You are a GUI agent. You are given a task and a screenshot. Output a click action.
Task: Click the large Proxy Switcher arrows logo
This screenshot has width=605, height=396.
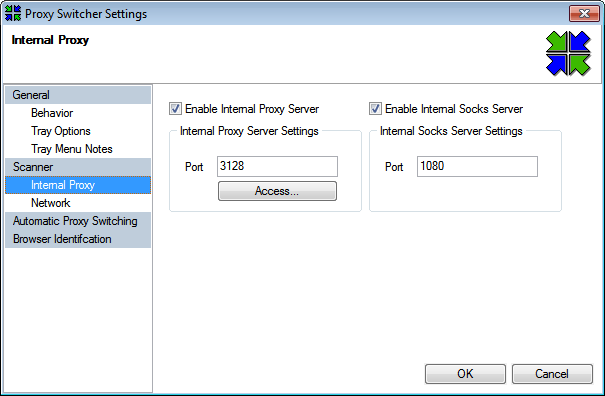pos(568,53)
